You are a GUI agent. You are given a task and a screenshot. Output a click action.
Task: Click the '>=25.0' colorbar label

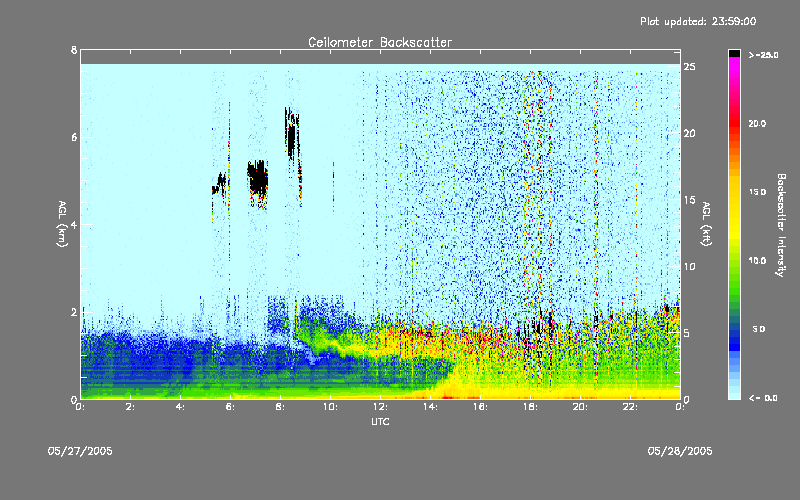point(763,55)
